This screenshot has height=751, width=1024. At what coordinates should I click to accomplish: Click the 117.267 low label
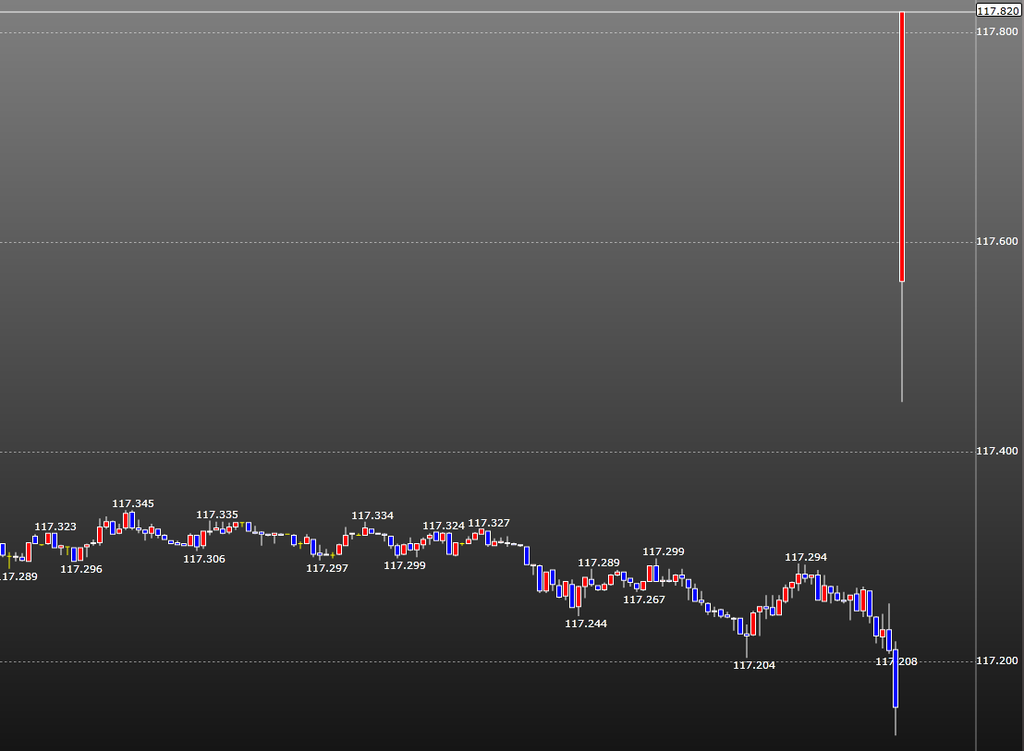tap(645, 599)
